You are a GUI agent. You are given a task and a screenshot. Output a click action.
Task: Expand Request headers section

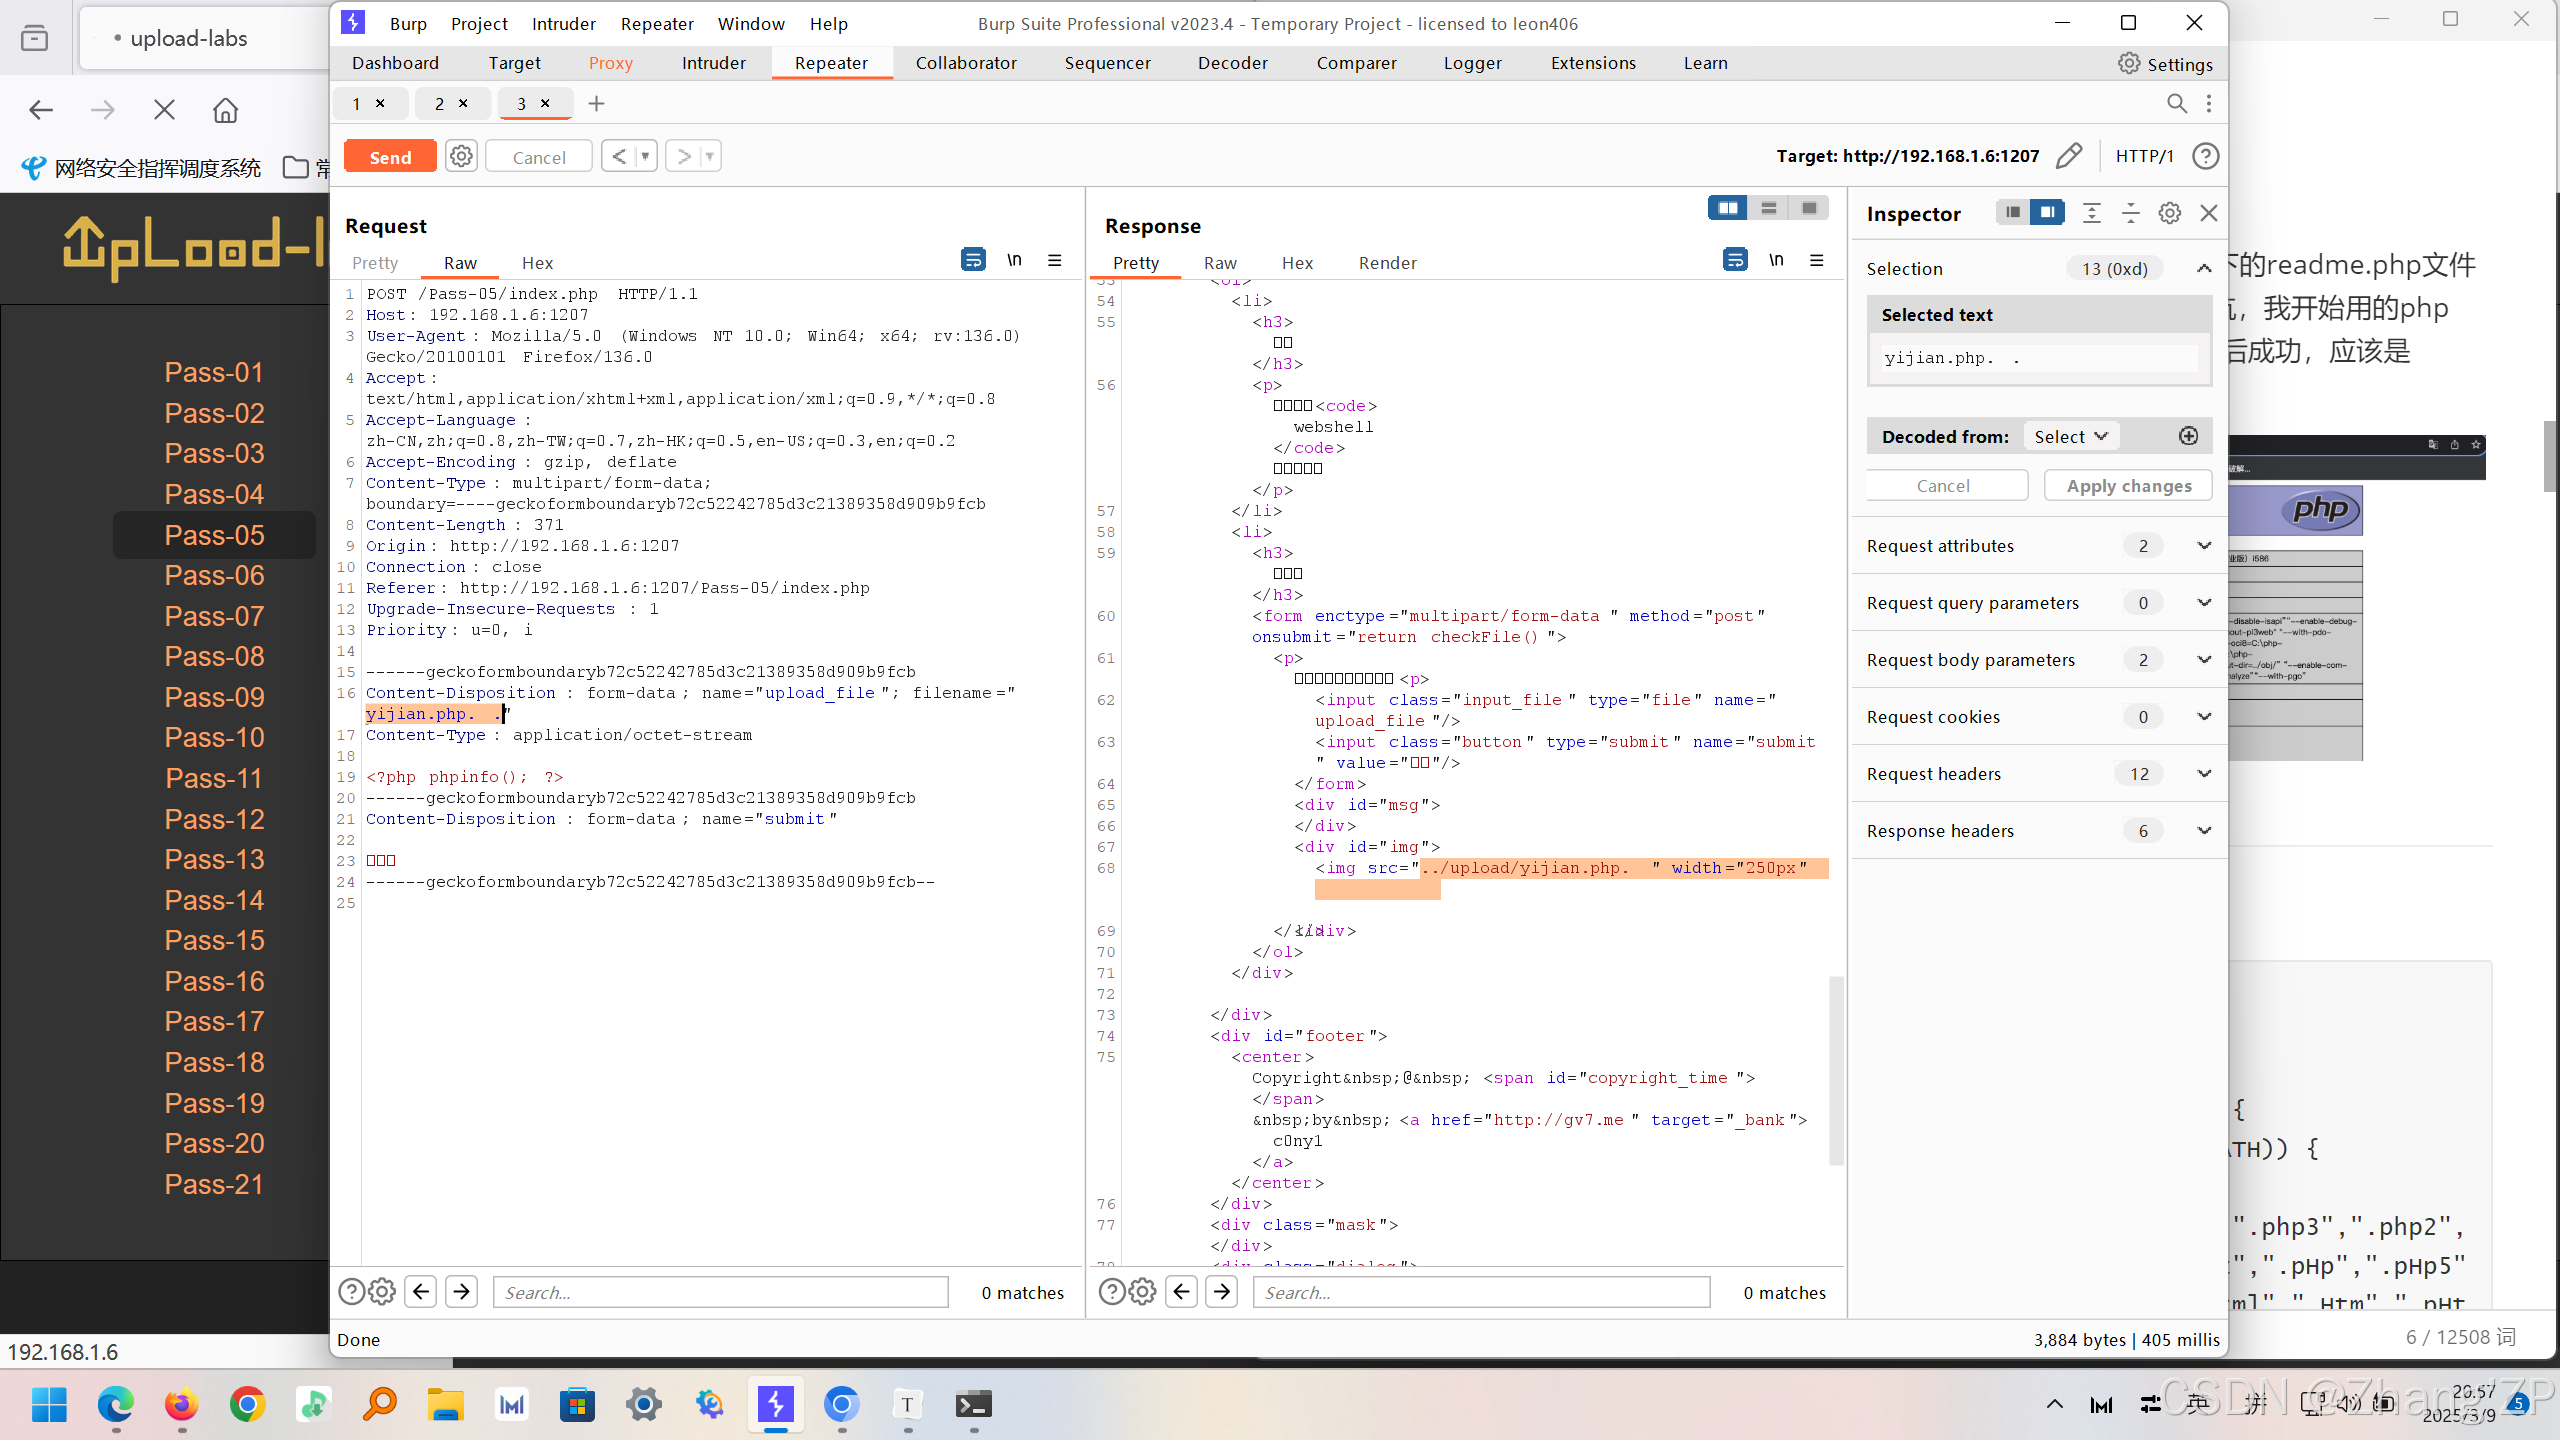tap(2204, 773)
